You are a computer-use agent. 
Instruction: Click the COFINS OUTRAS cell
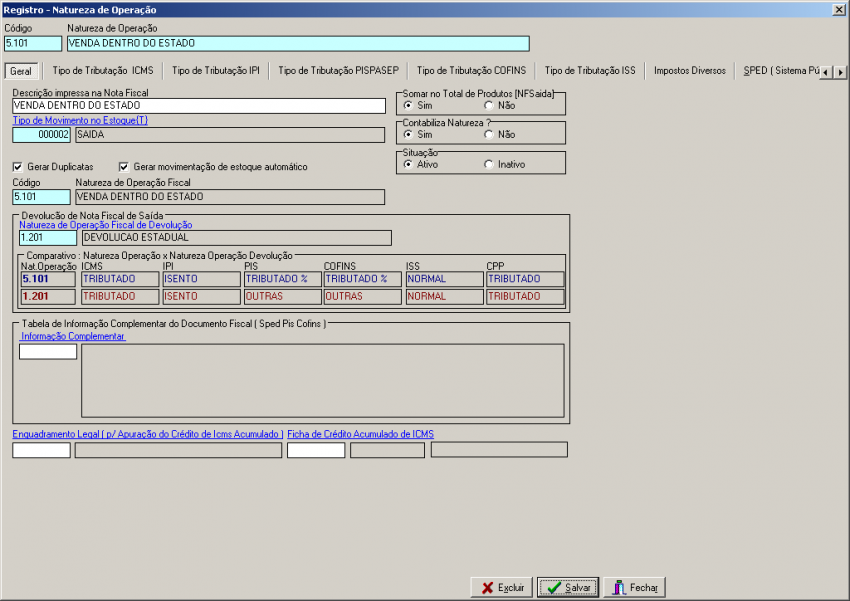click(x=363, y=296)
